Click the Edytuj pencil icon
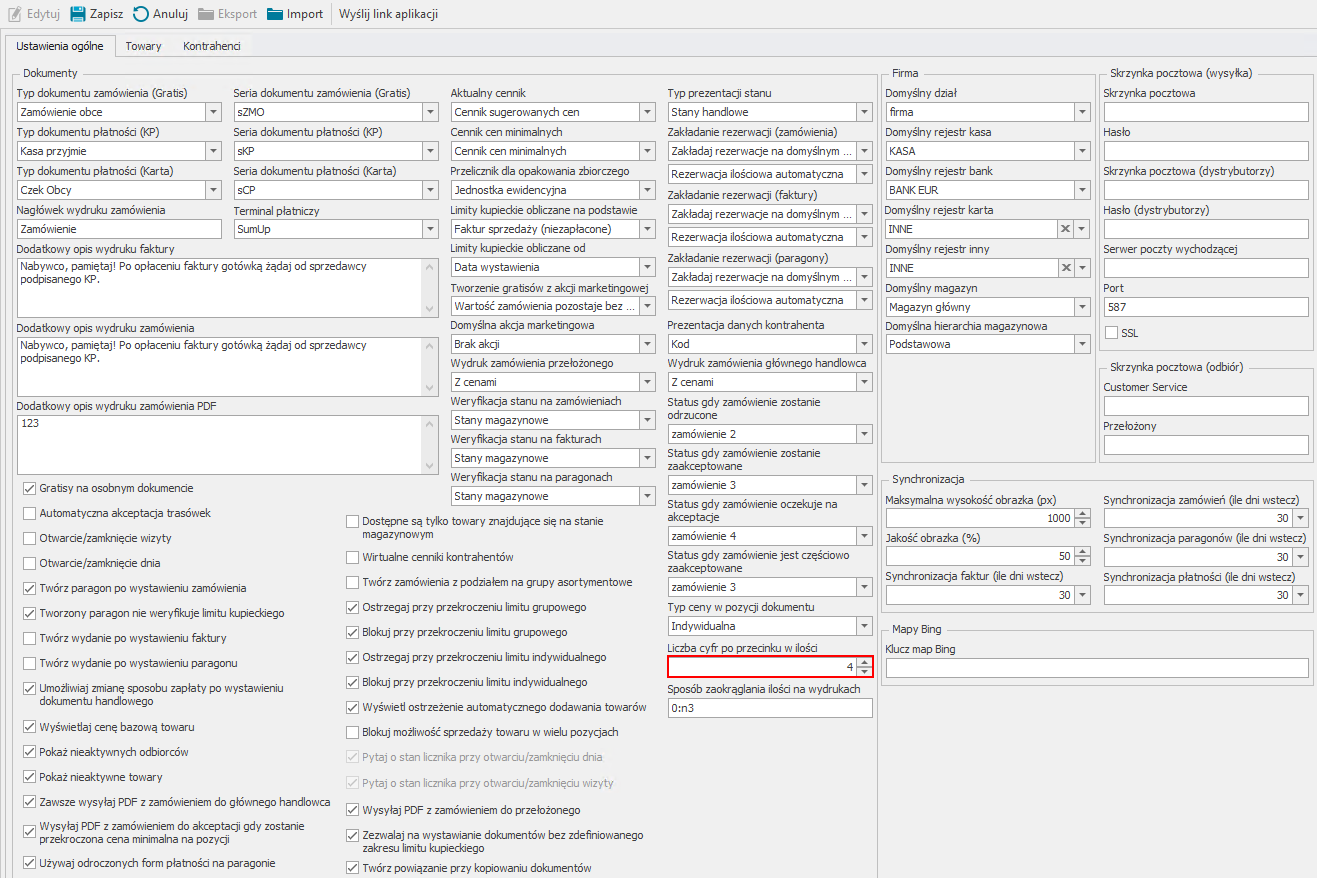The height and width of the screenshot is (878, 1317). click(14, 14)
